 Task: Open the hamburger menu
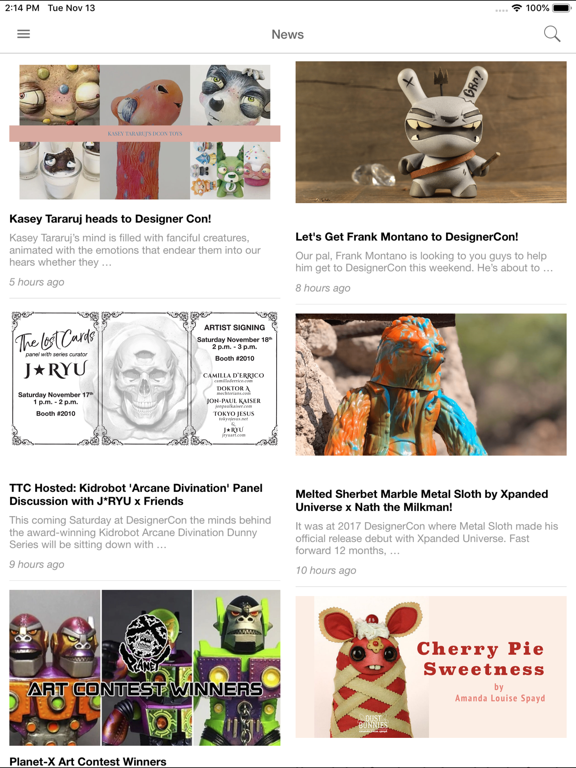point(24,34)
